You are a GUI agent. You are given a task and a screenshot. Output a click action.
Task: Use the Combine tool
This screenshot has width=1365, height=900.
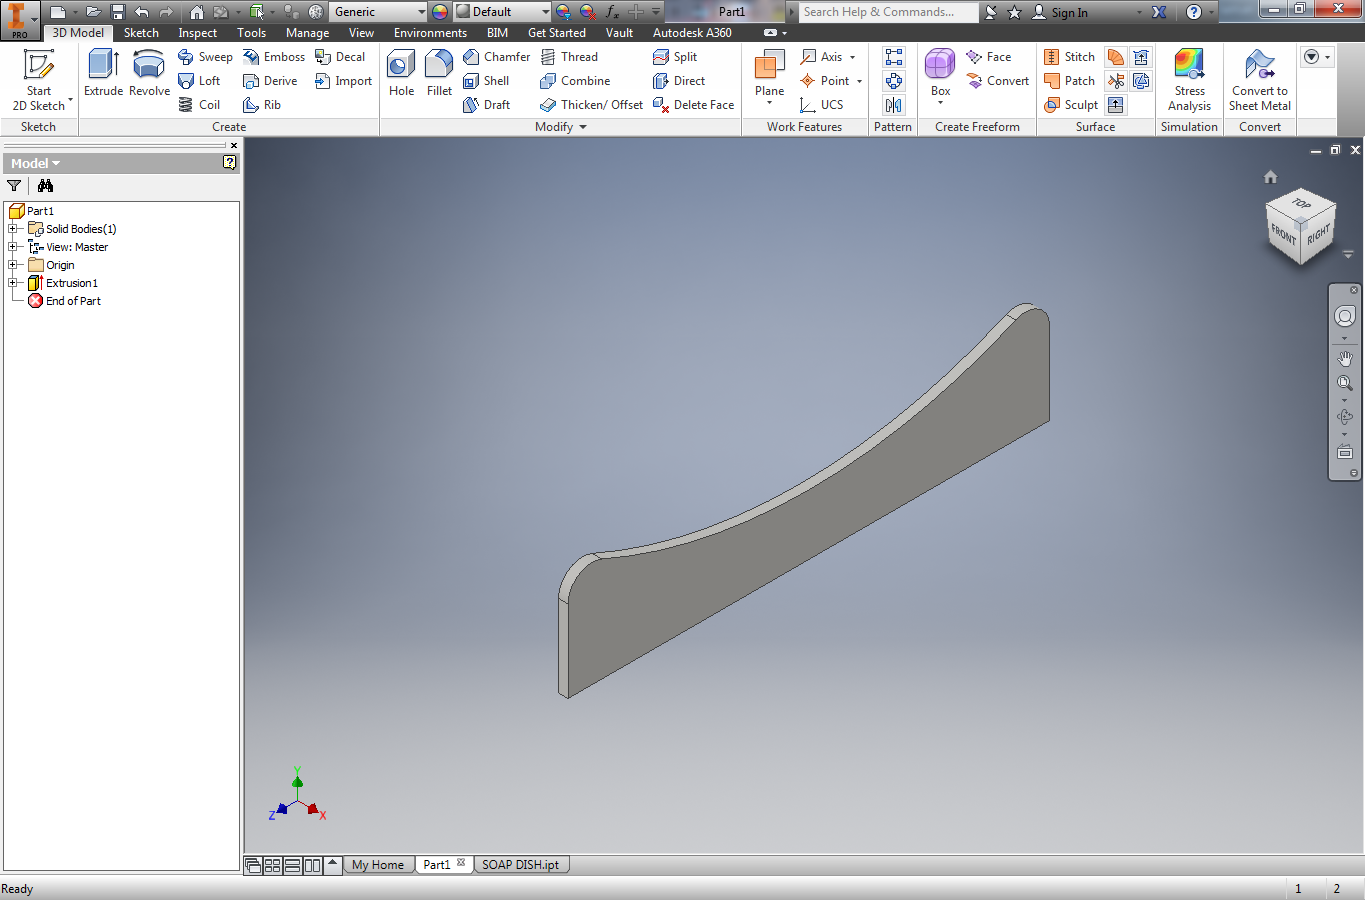[575, 81]
